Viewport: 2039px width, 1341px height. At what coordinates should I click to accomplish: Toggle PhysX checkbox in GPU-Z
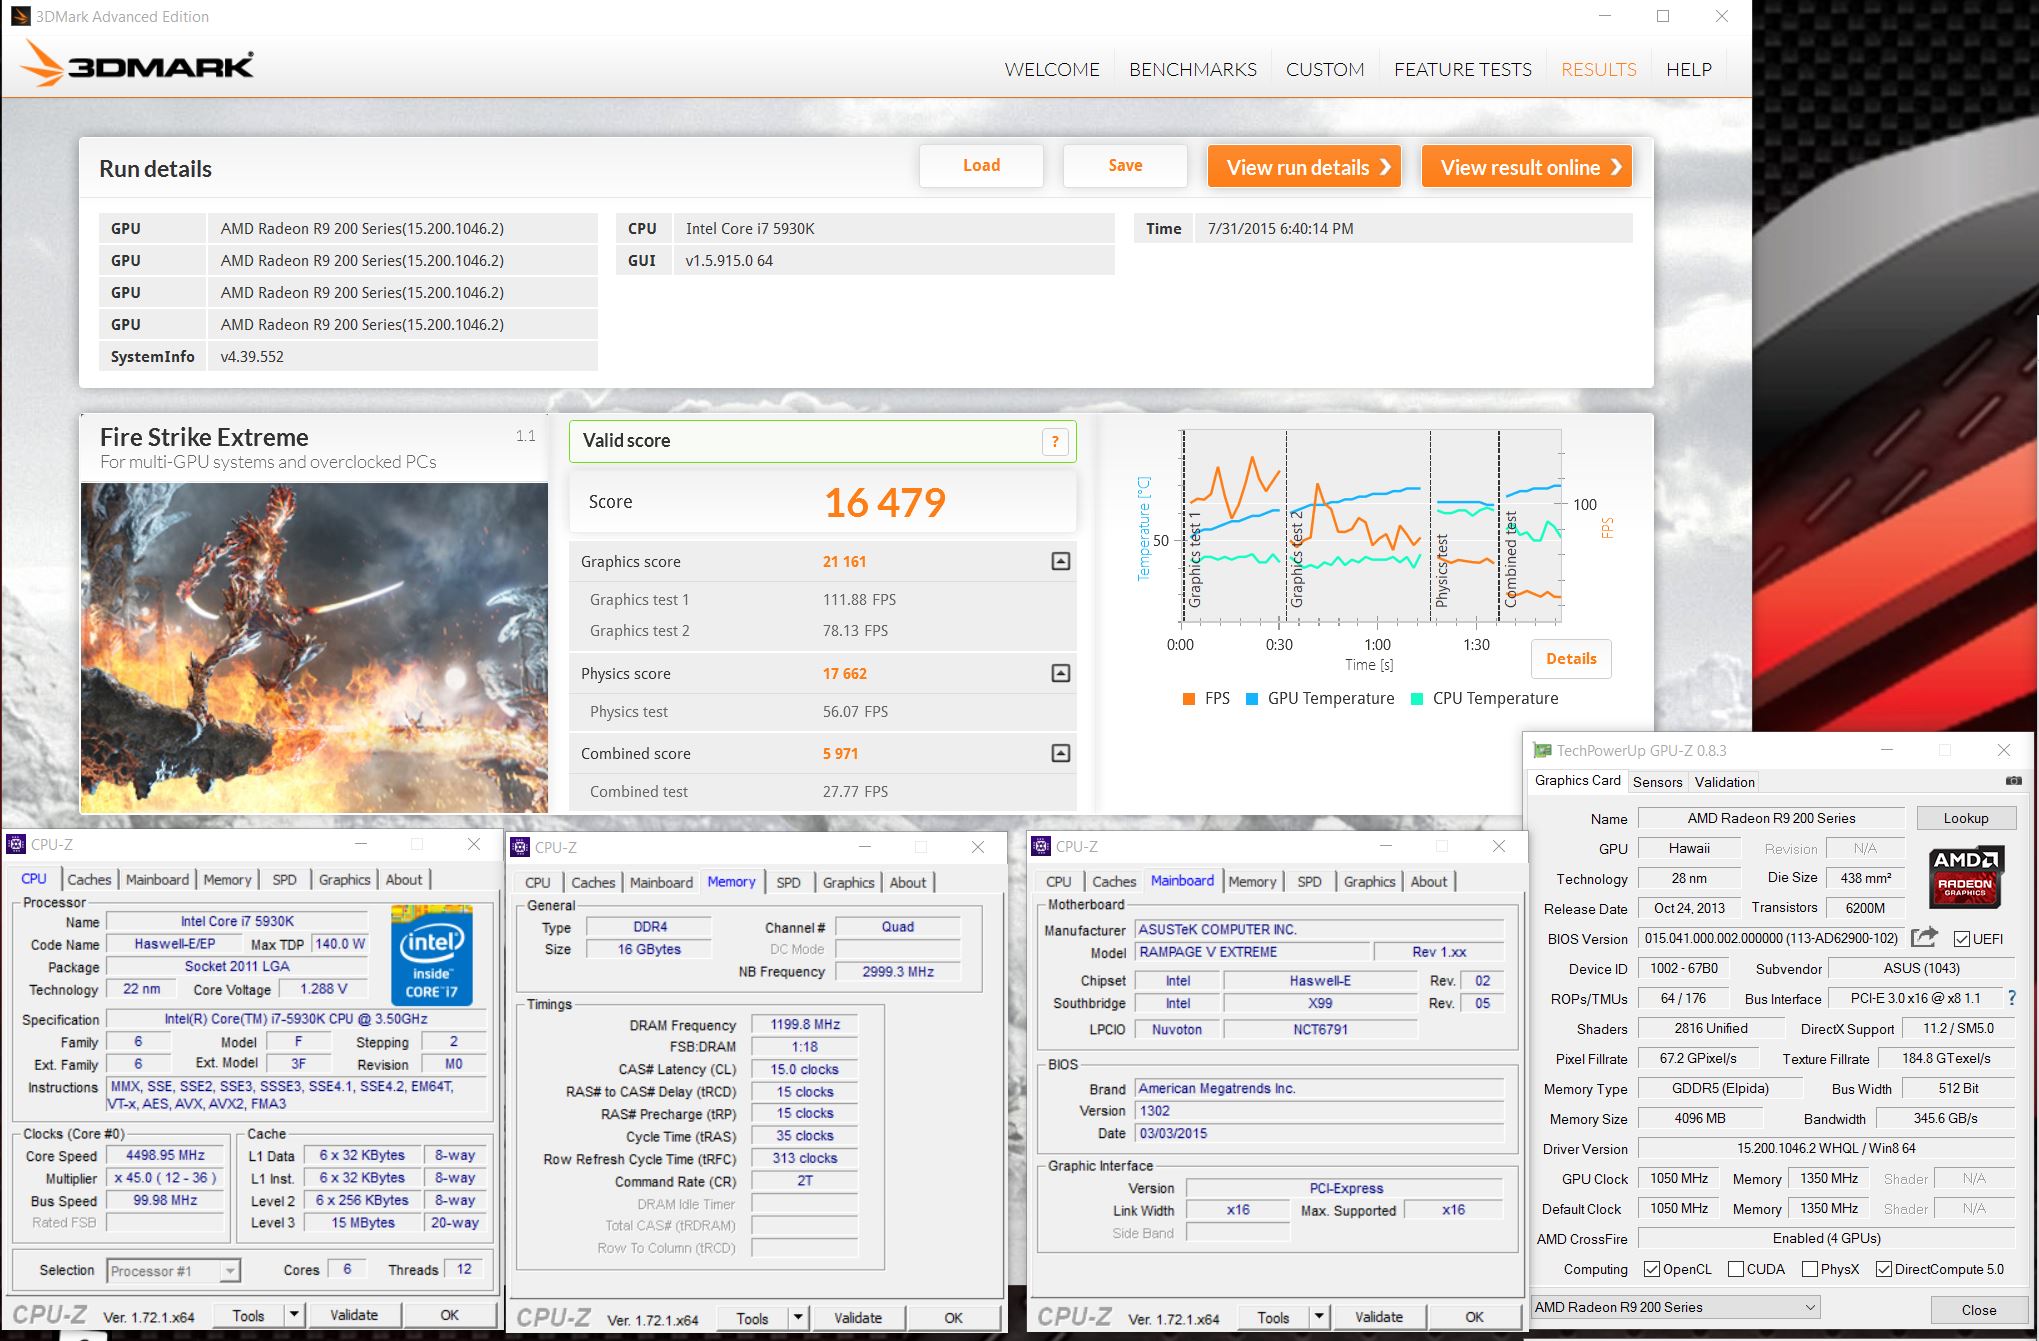(1810, 1270)
